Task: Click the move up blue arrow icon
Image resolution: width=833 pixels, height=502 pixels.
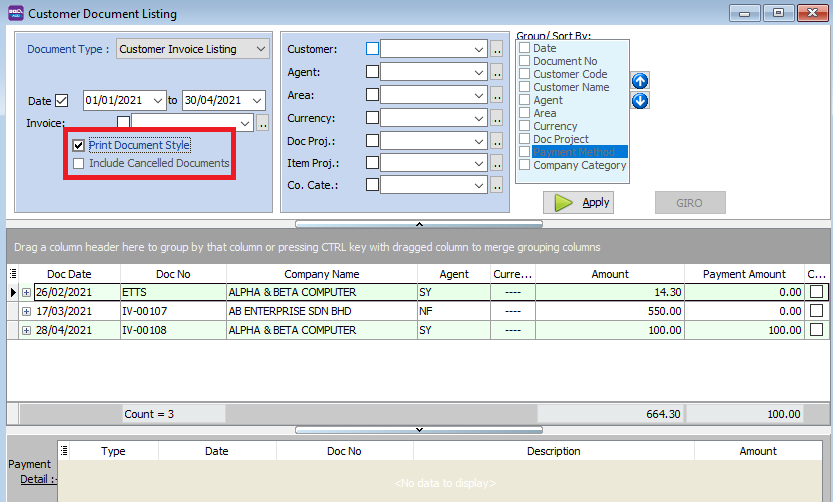Action: (640, 81)
